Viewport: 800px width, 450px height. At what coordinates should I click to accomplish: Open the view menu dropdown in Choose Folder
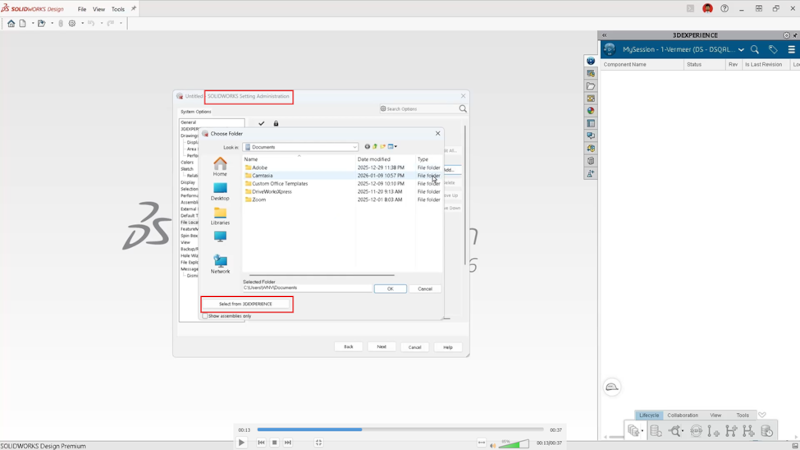tap(392, 147)
